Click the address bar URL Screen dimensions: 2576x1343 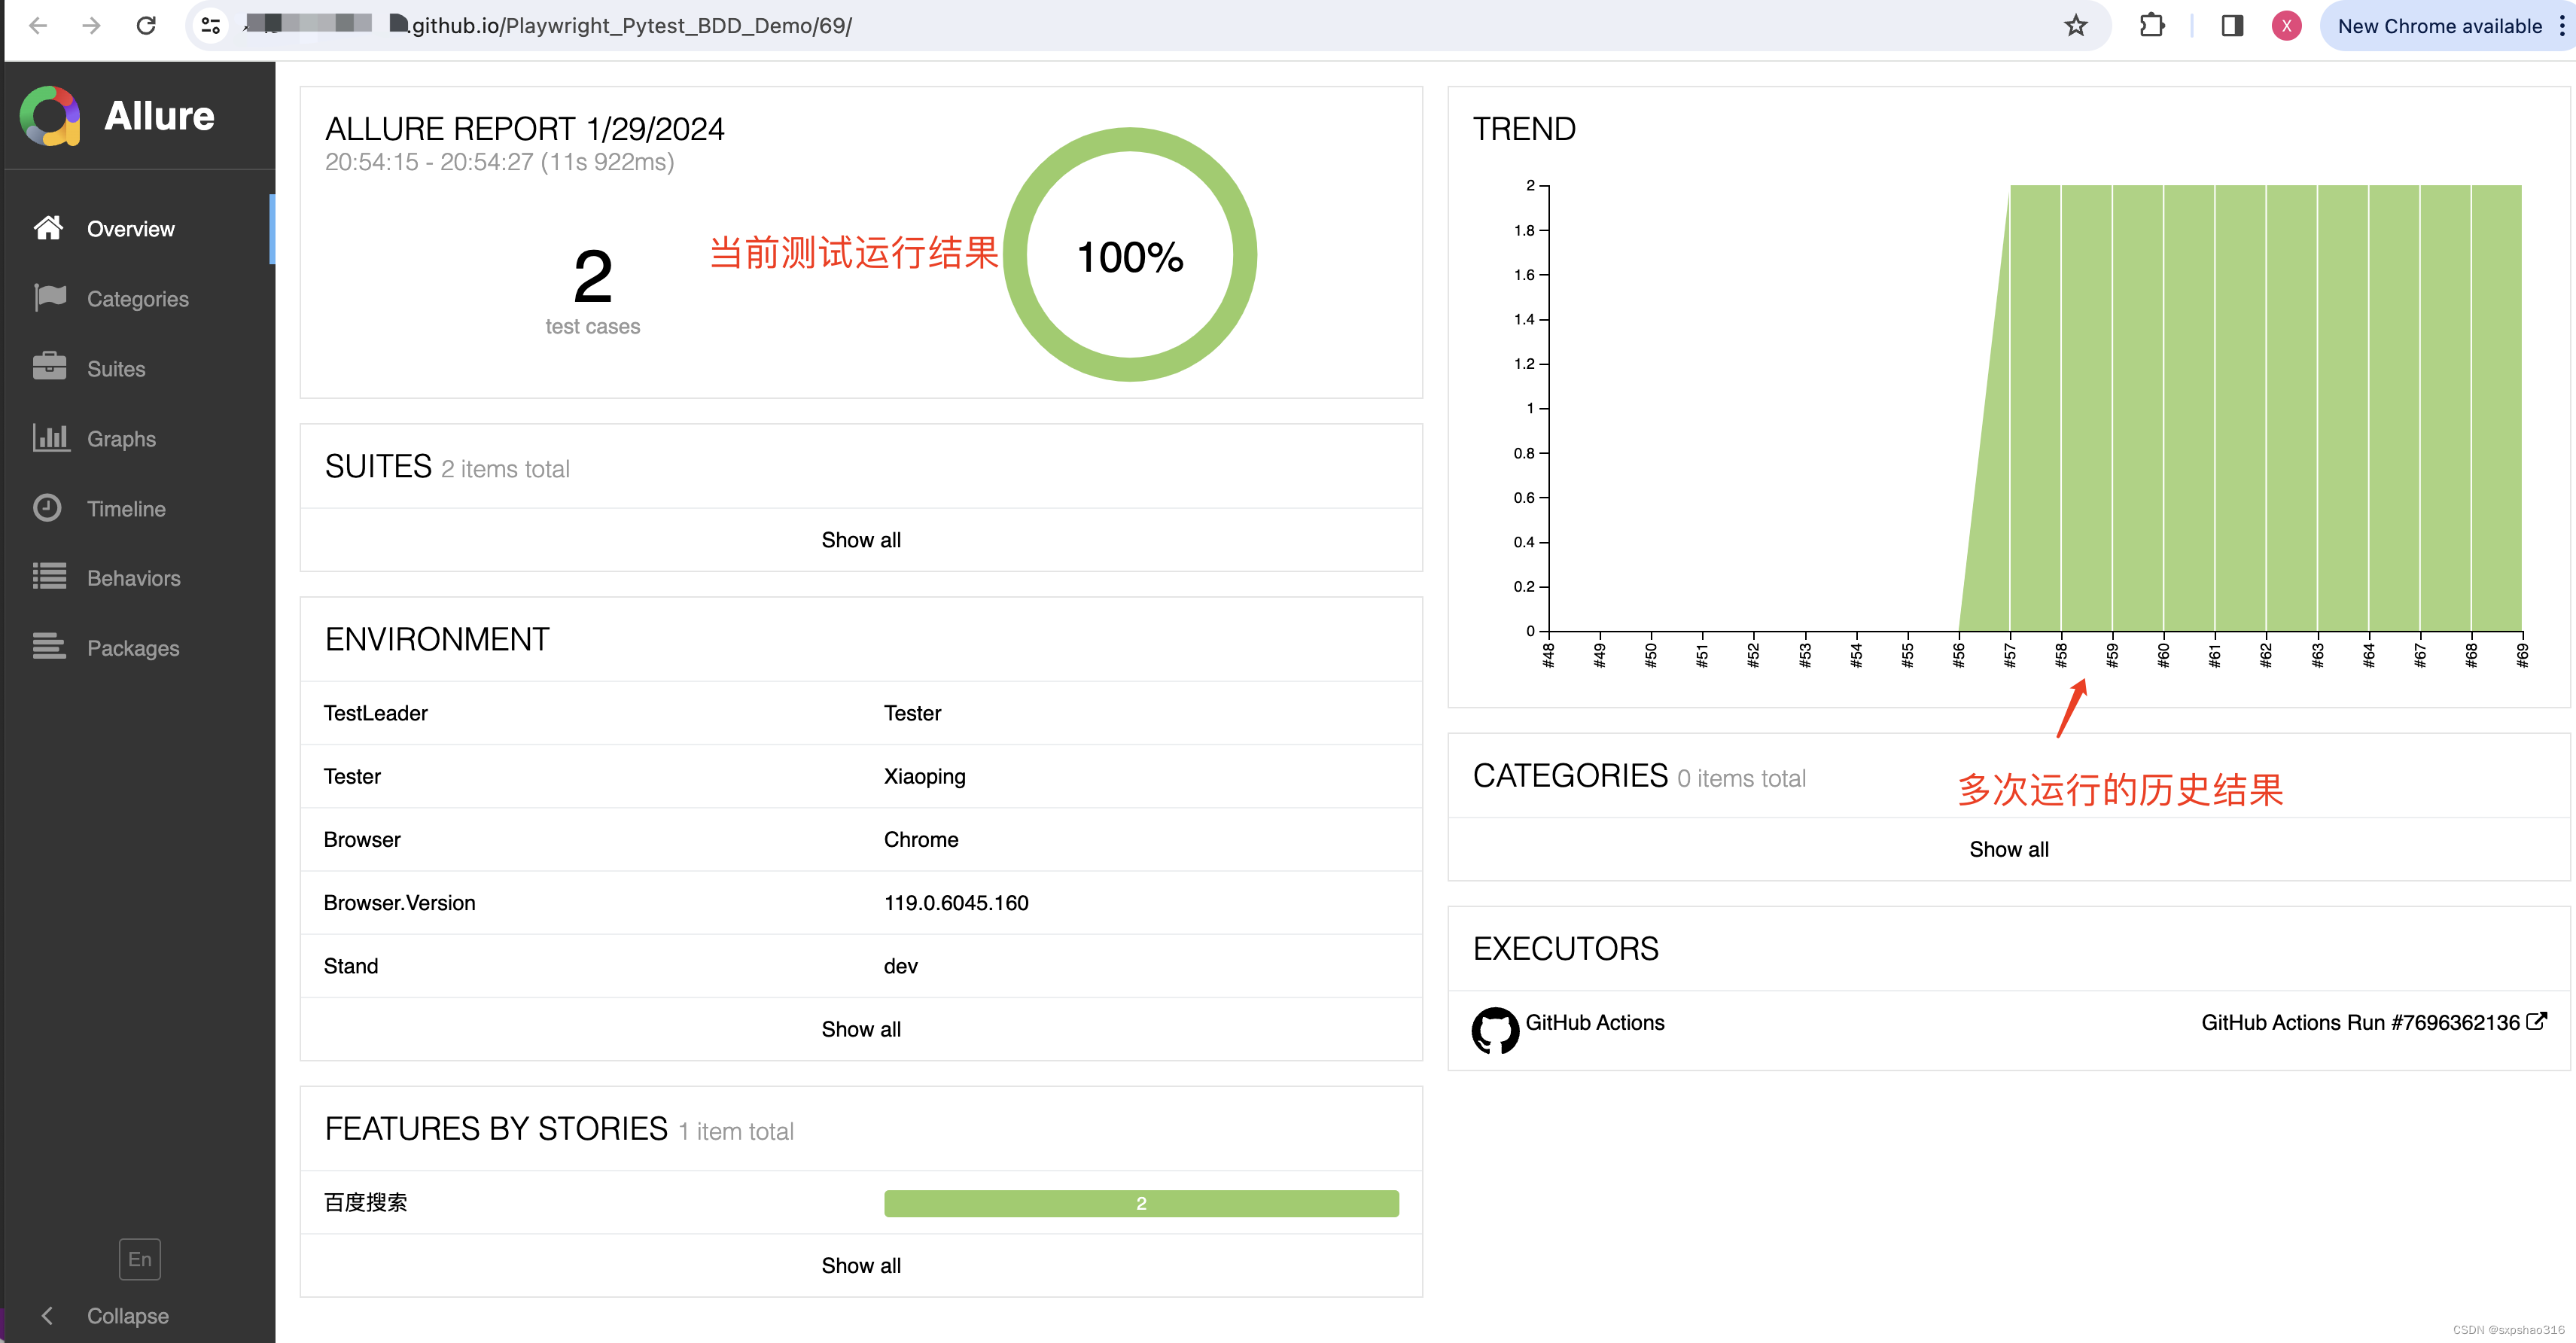[631, 26]
